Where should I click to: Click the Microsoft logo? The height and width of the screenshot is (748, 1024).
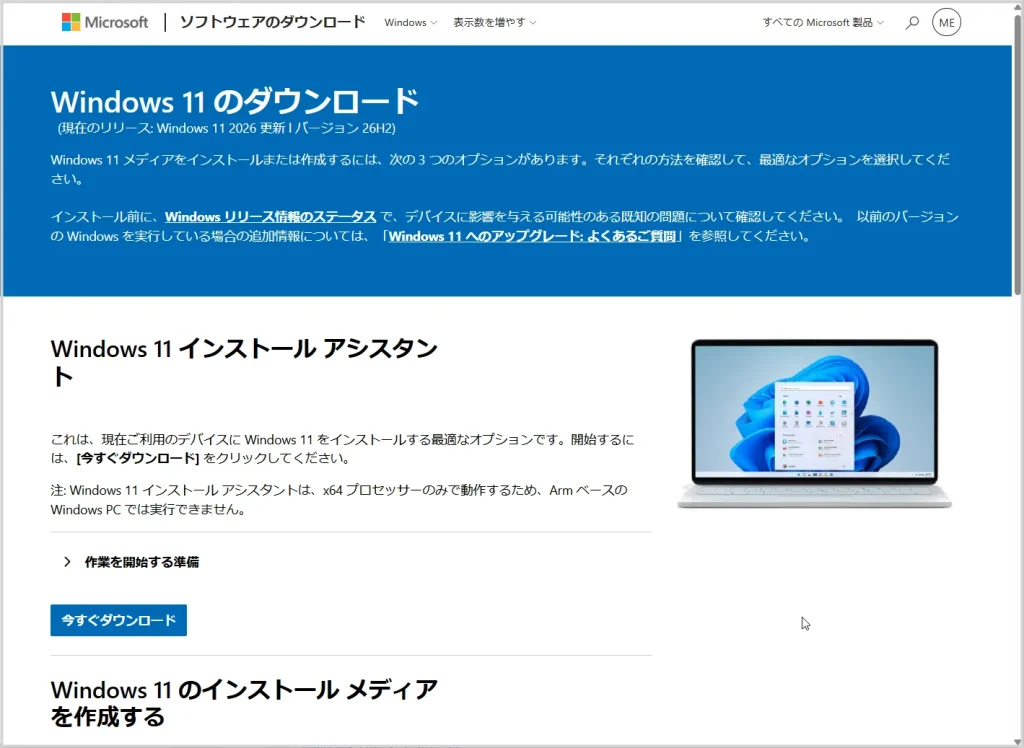click(104, 22)
